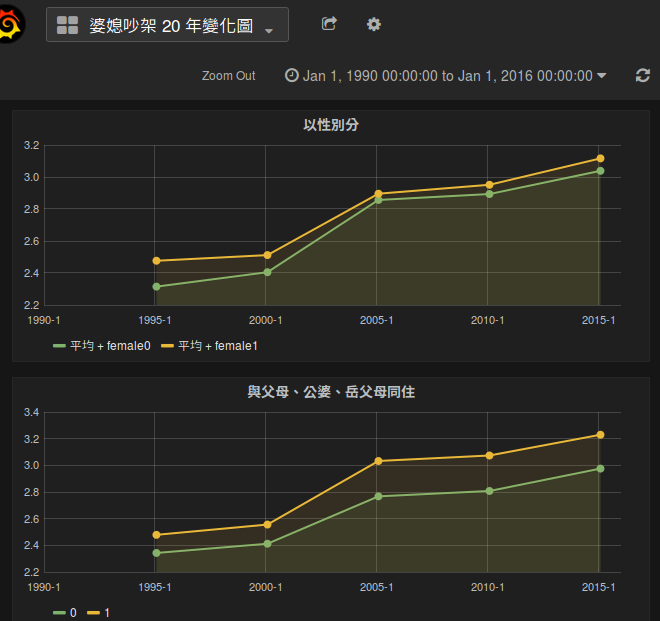Open the 與父母、公婆、岳父母同住 panel title menu
This screenshot has height=621, width=660.
coord(330,392)
